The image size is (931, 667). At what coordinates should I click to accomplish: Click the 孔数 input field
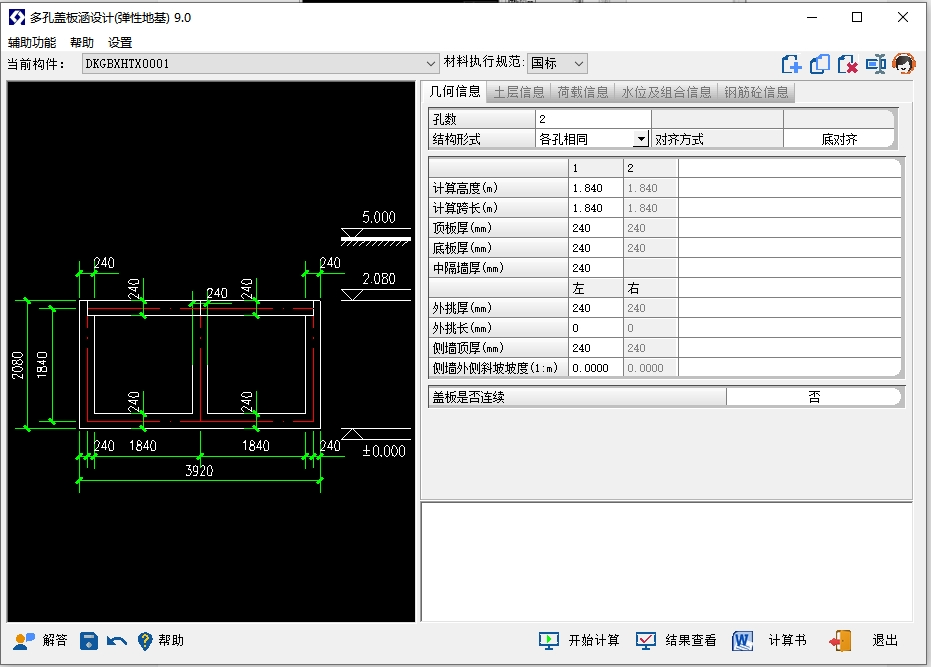pos(592,119)
